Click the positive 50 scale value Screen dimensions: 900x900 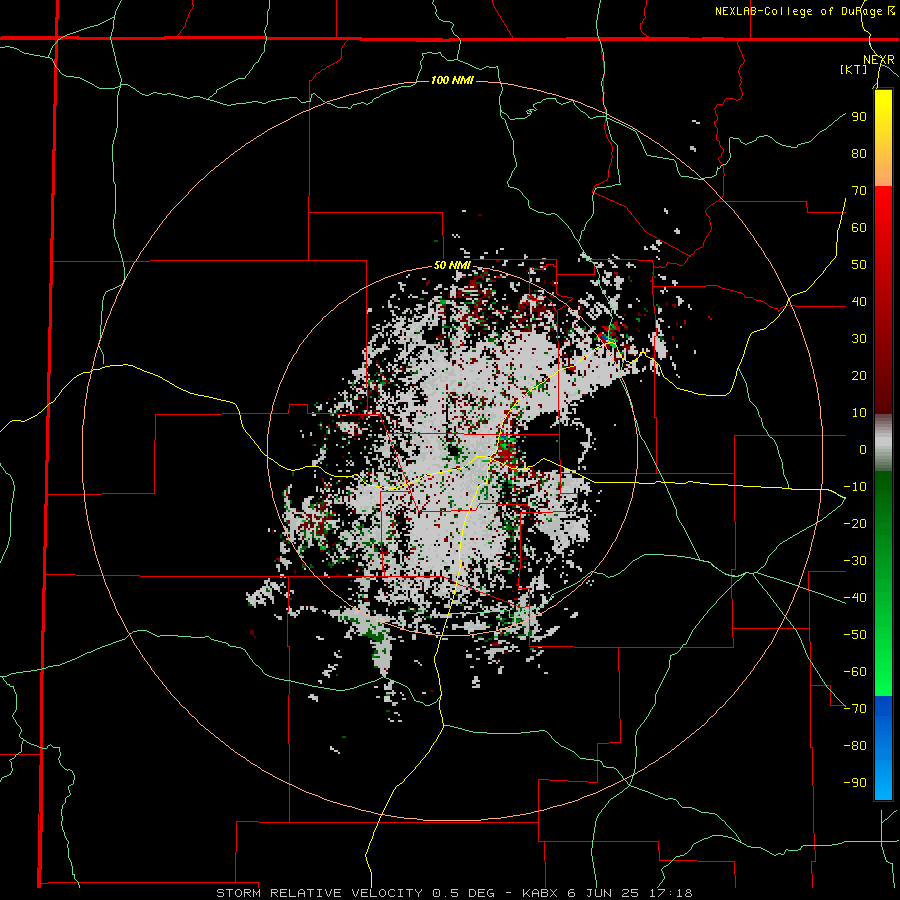pos(859,265)
